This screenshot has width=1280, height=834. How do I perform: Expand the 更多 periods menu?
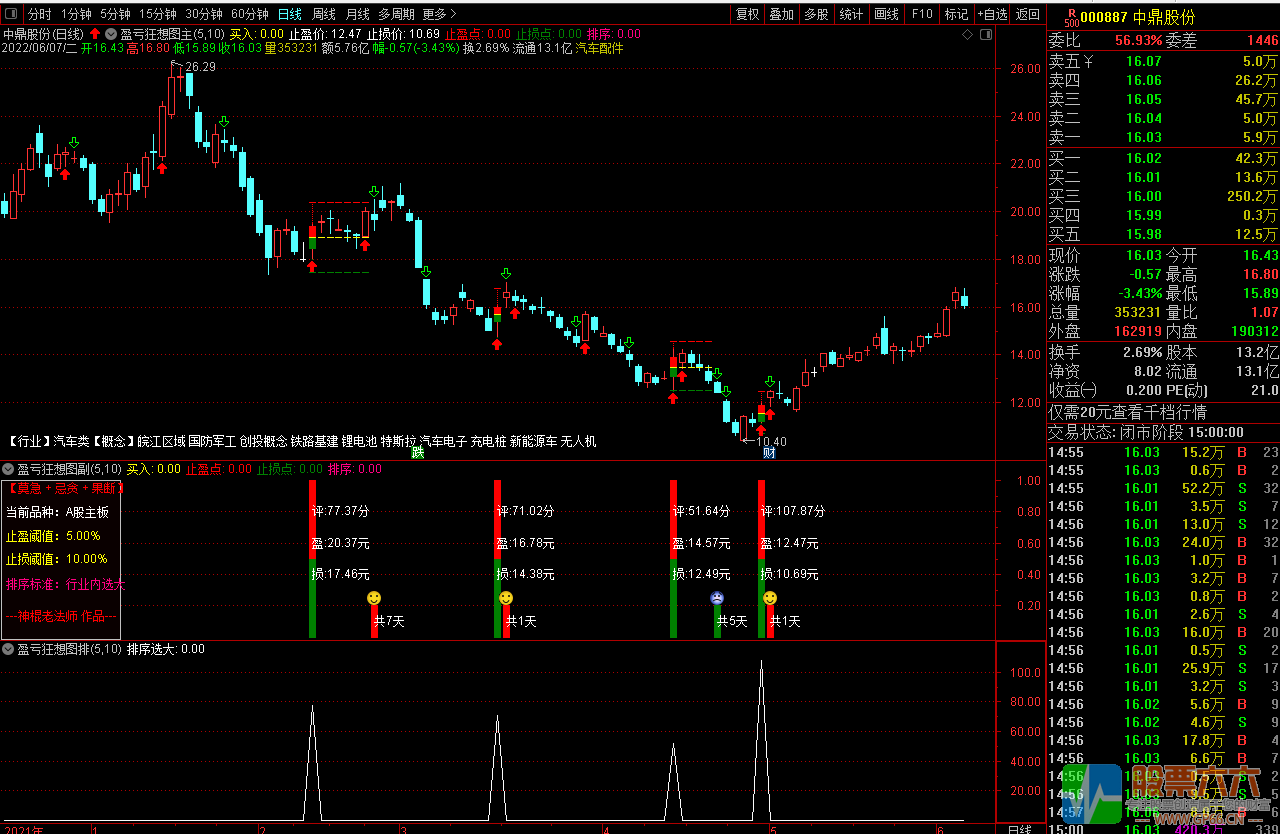pos(439,14)
